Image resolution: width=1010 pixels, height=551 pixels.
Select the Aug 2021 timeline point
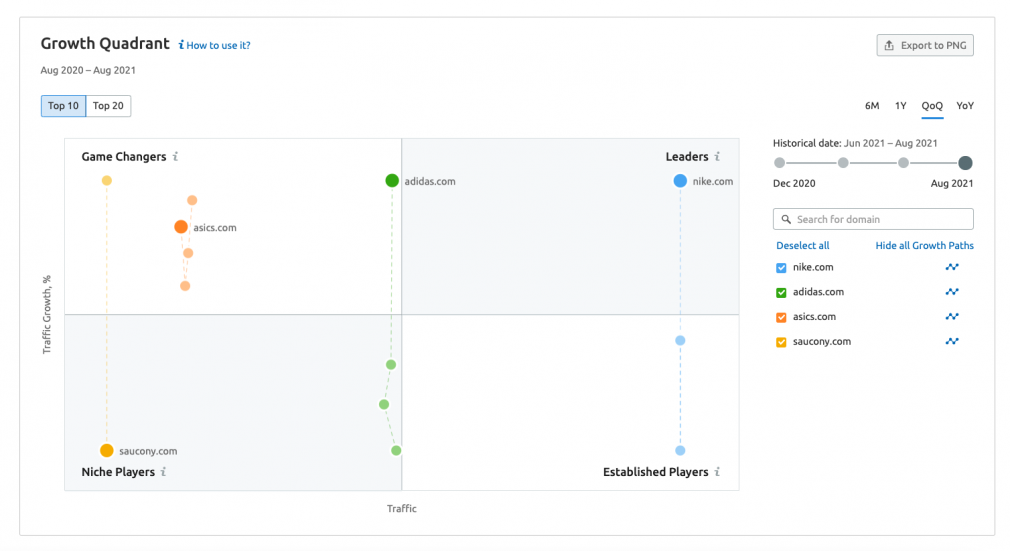tap(965, 163)
